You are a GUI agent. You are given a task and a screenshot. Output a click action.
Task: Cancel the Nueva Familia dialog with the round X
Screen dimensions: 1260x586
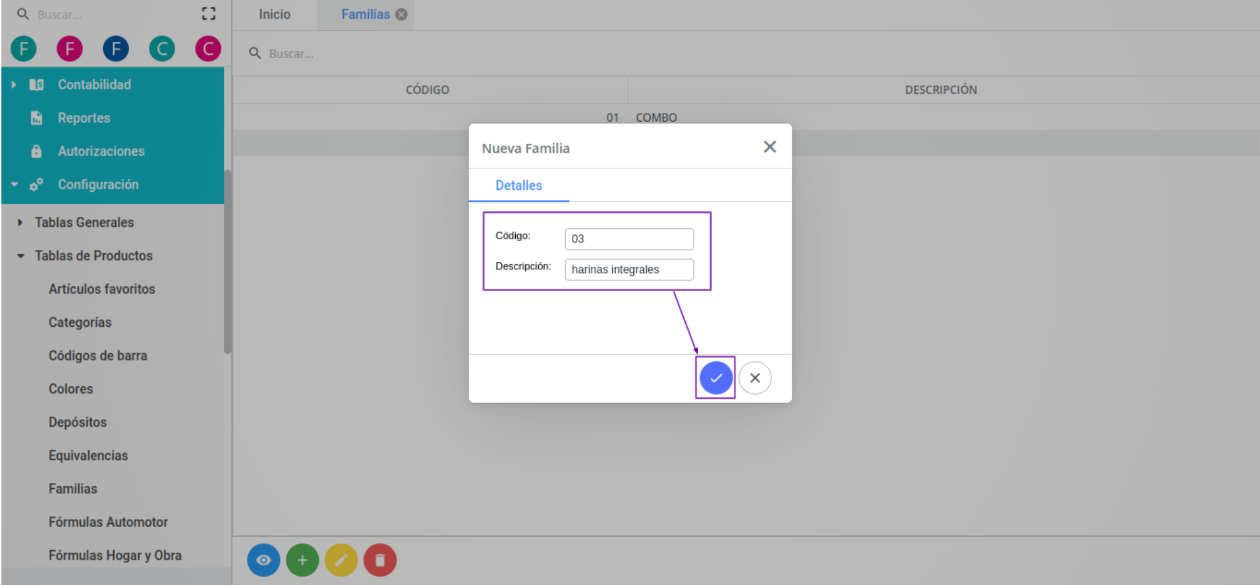[755, 378]
